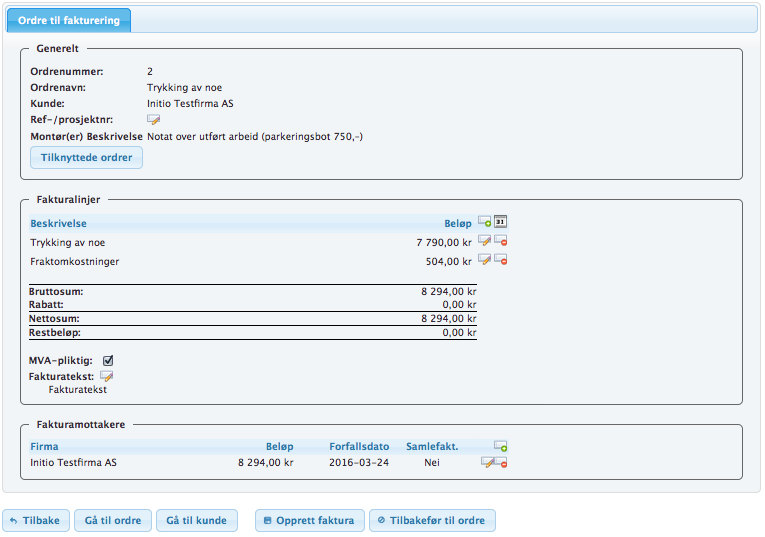
Task: Edit the Ref-/prosjektnr field icon
Action: tap(153, 119)
